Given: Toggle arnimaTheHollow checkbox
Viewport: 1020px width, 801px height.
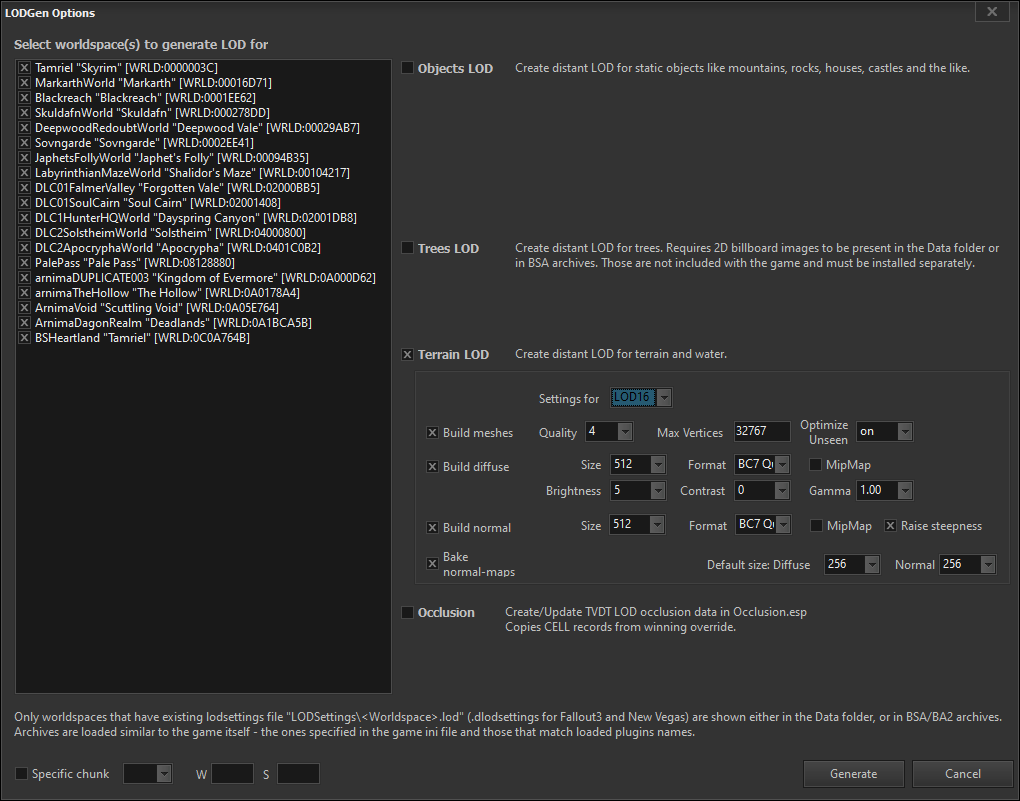Looking at the screenshot, I should [x=24, y=293].
